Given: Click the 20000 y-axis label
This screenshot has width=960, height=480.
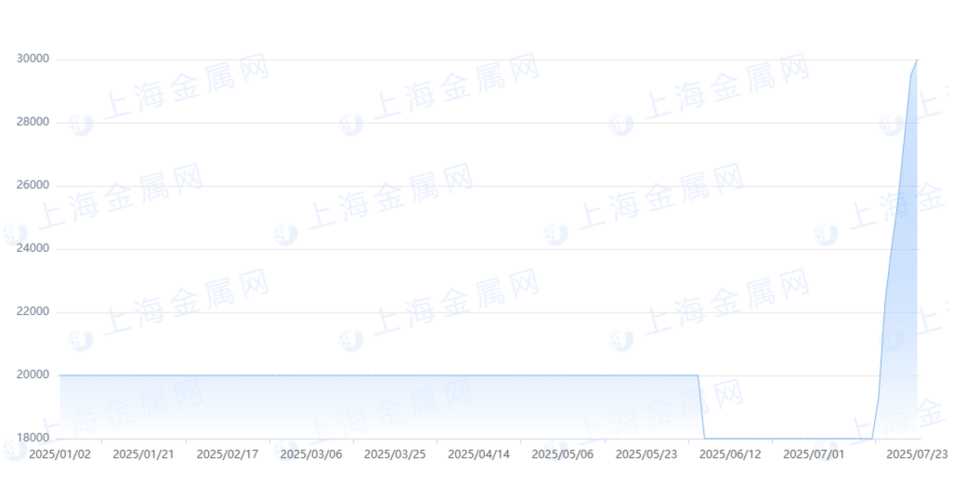Looking at the screenshot, I should (32, 375).
